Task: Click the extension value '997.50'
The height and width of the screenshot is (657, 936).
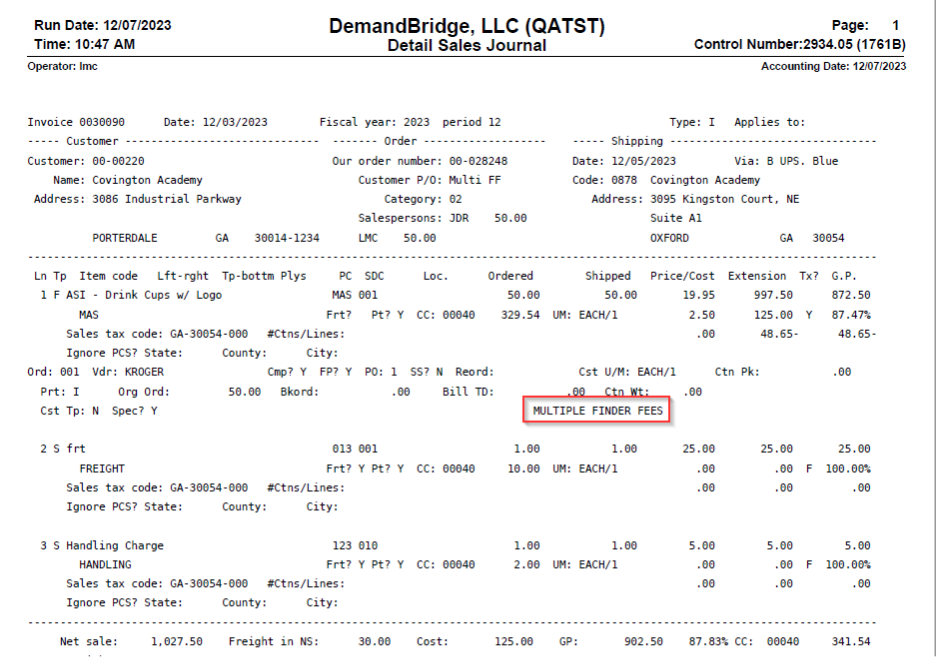Action: pyautogui.click(x=773, y=295)
